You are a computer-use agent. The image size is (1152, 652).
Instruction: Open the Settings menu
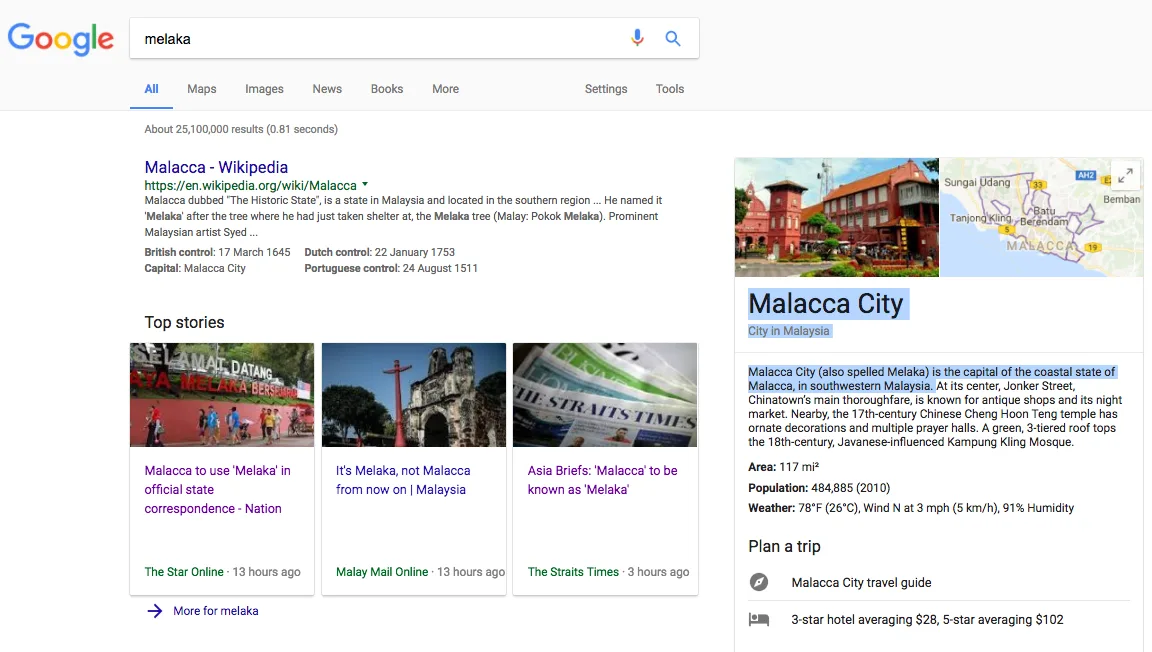[x=606, y=89]
